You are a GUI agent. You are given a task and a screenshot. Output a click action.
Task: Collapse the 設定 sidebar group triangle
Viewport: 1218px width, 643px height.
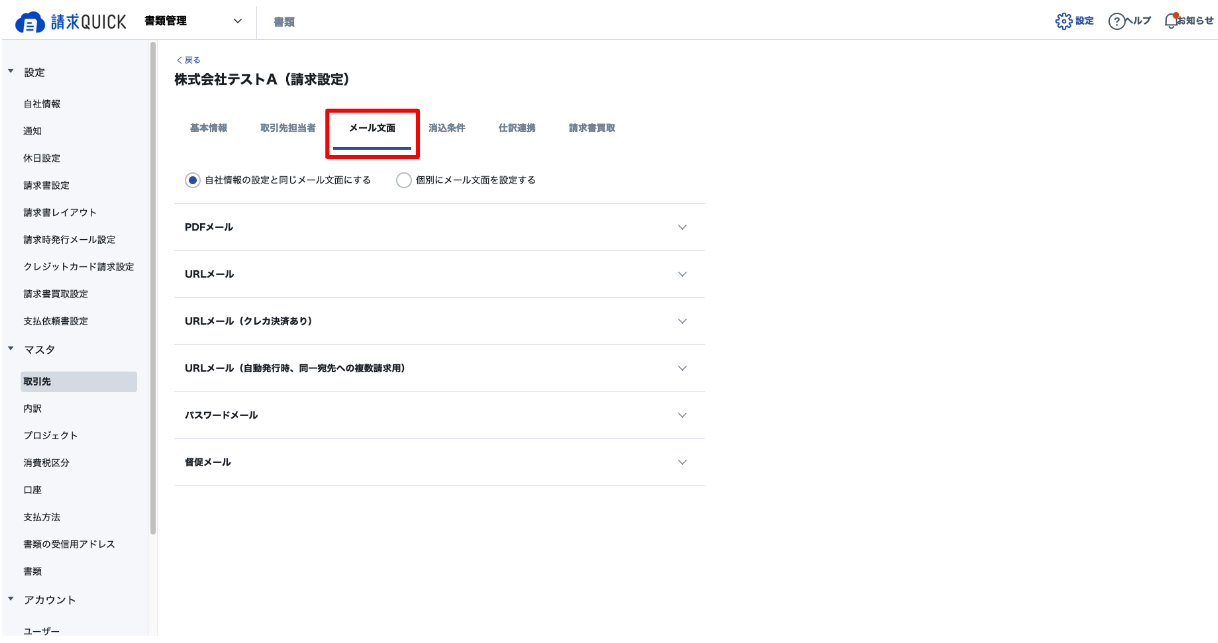point(11,72)
